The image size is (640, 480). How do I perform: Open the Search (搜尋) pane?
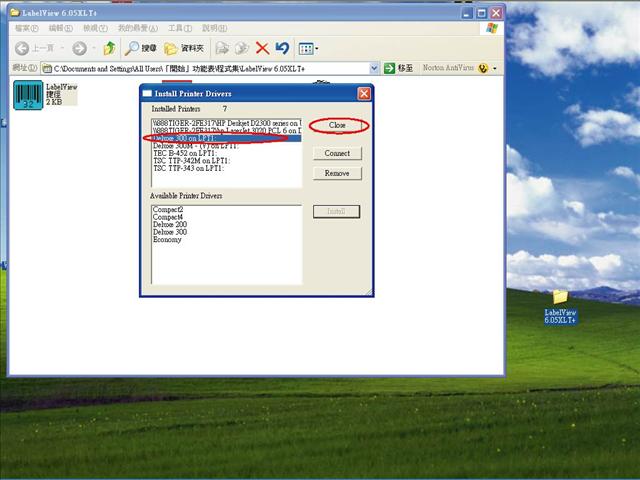click(140, 48)
